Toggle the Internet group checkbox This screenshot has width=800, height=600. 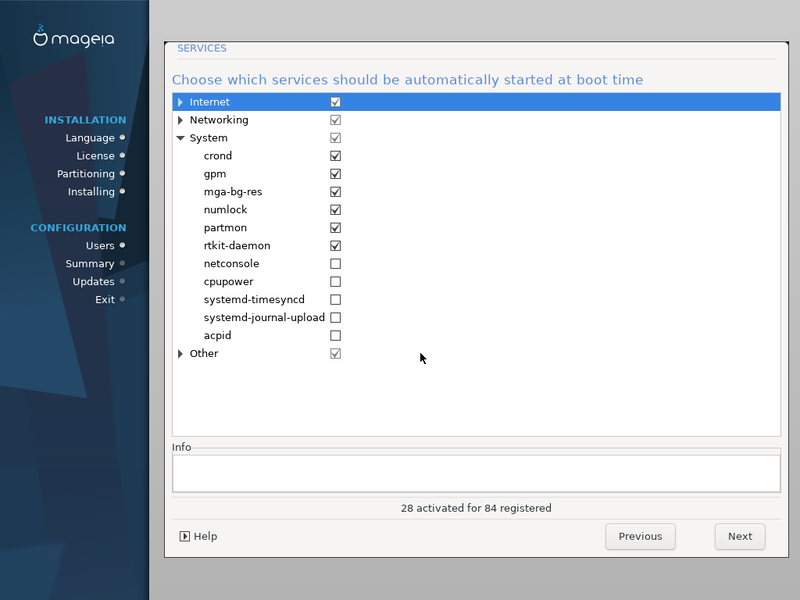pyautogui.click(x=335, y=102)
